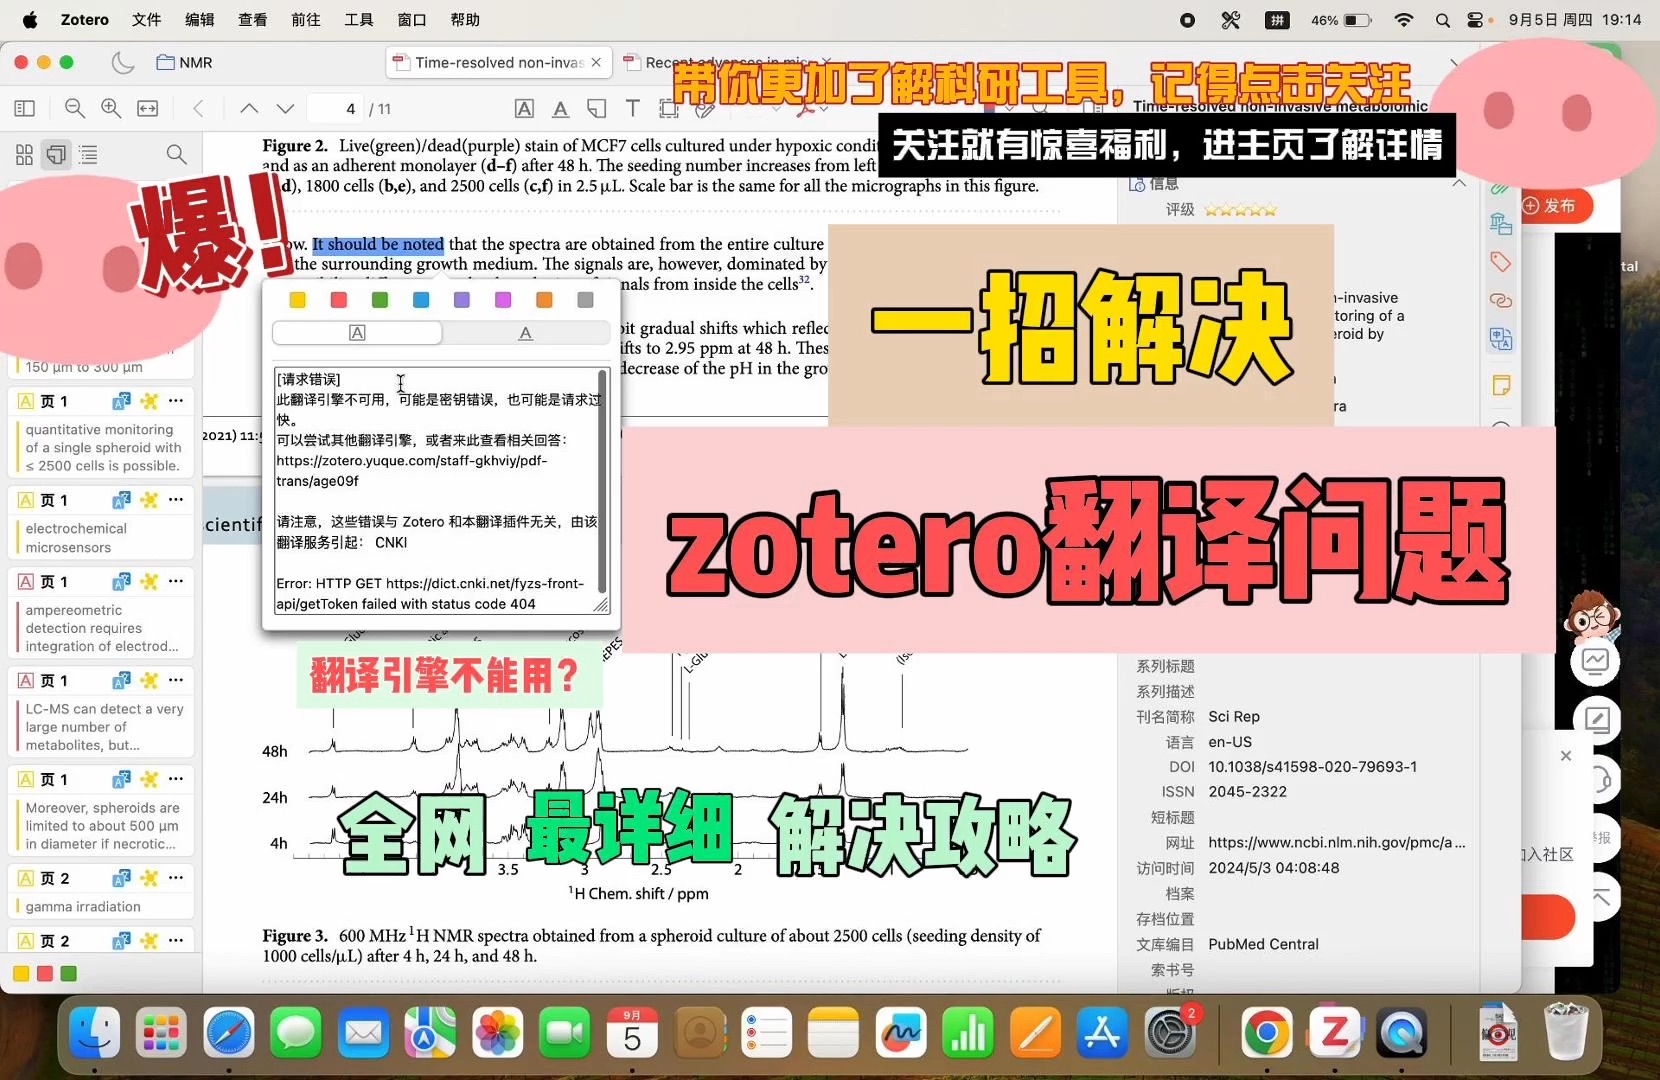Pick the red highlight color in popup
Image resolution: width=1660 pixels, height=1080 pixels.
click(339, 300)
